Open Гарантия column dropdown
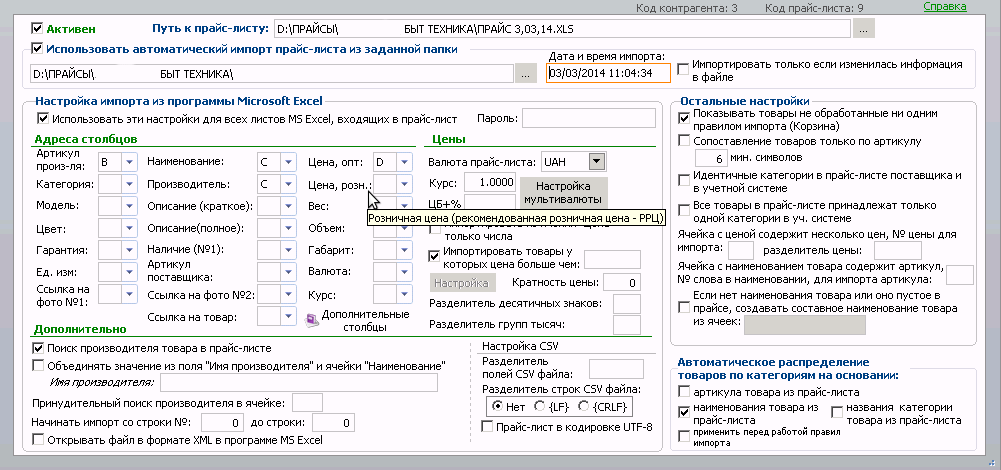The width and height of the screenshot is (1001, 470). (129, 250)
